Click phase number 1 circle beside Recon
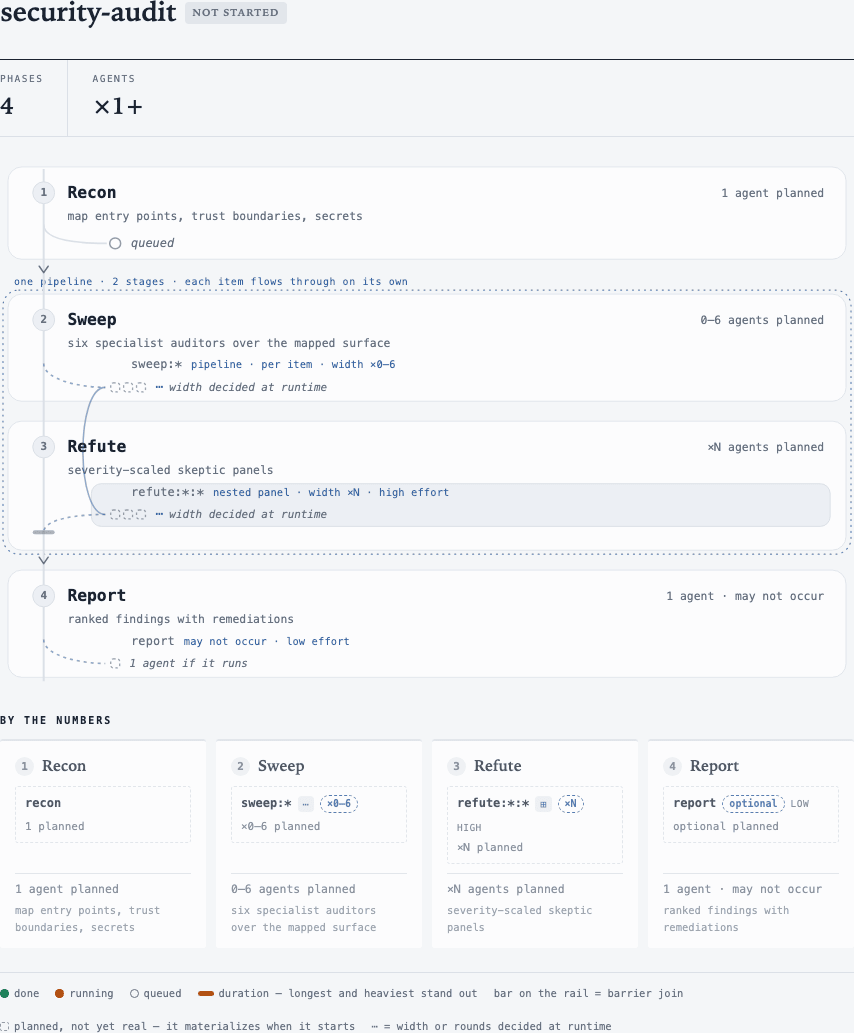 [43, 192]
